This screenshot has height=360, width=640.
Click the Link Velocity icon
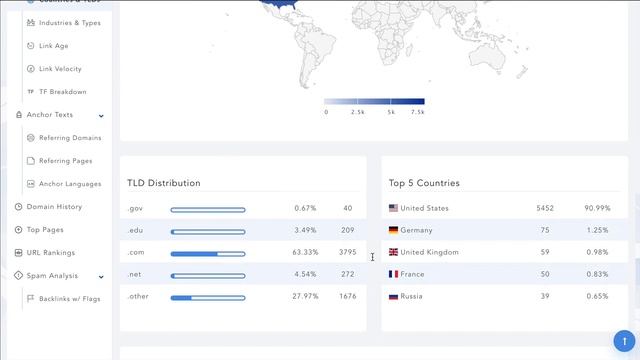(31, 69)
